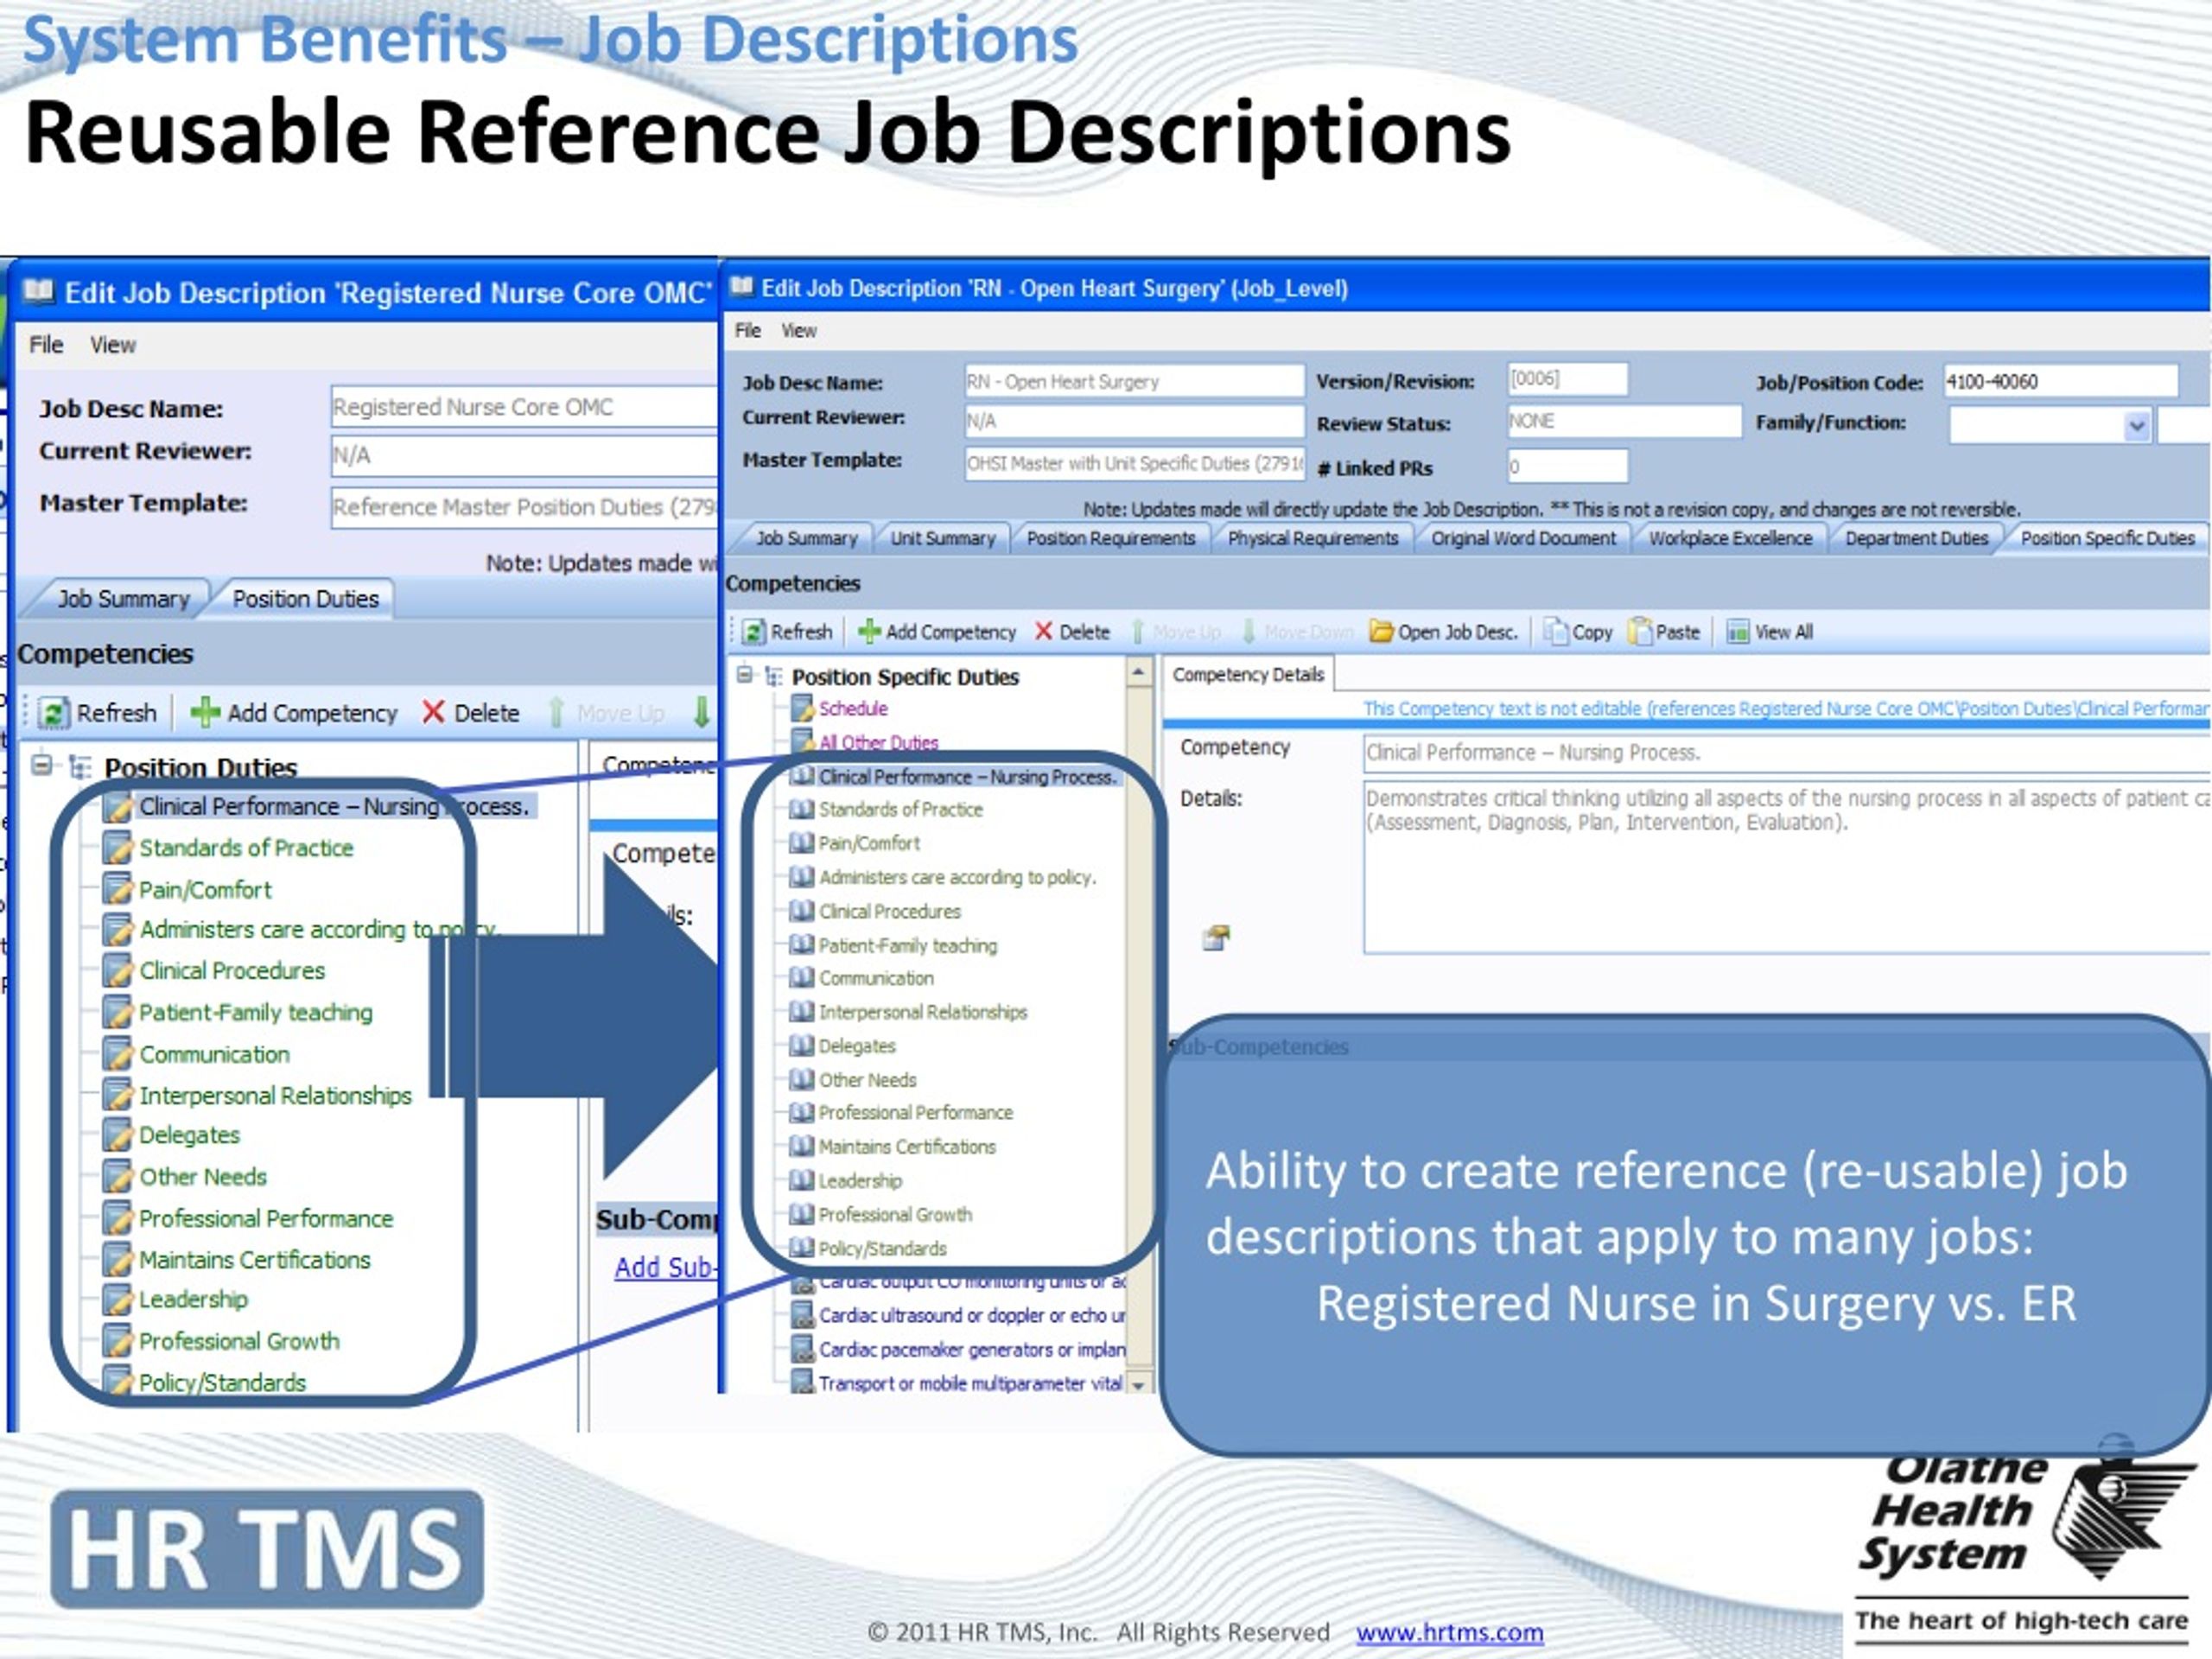Viewport: 2212px width, 1659px height.
Task: Select Clinical Procedures in left Position Duties tree
Action: coord(232,971)
